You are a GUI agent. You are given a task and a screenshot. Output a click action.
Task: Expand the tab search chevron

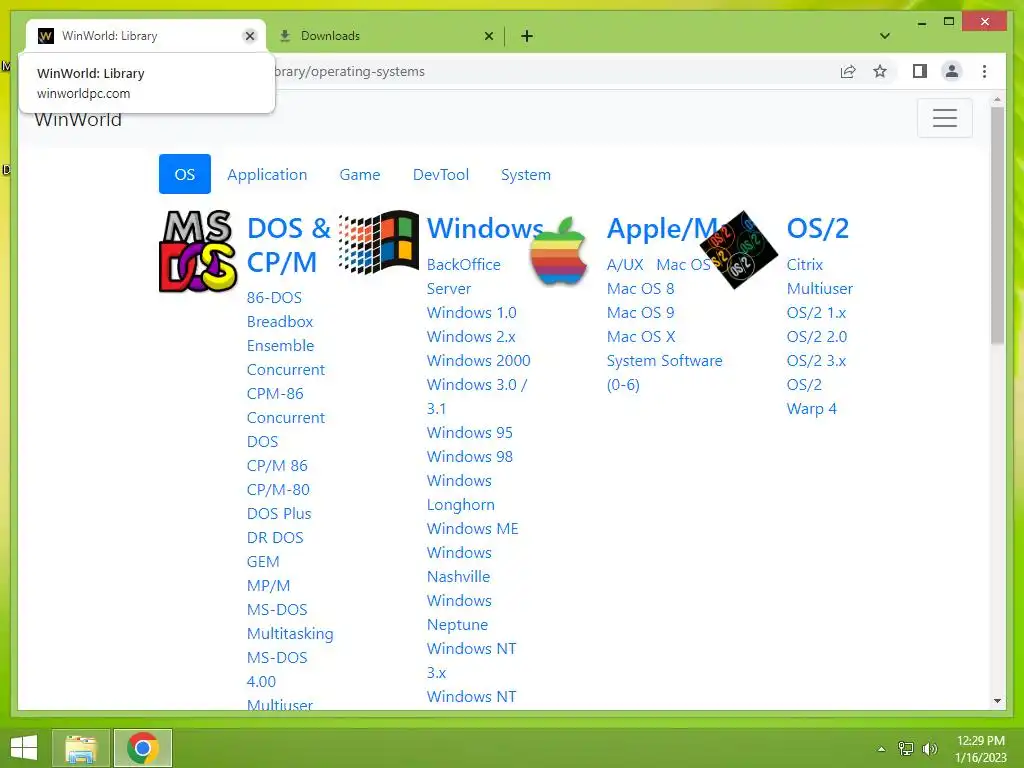(x=885, y=36)
